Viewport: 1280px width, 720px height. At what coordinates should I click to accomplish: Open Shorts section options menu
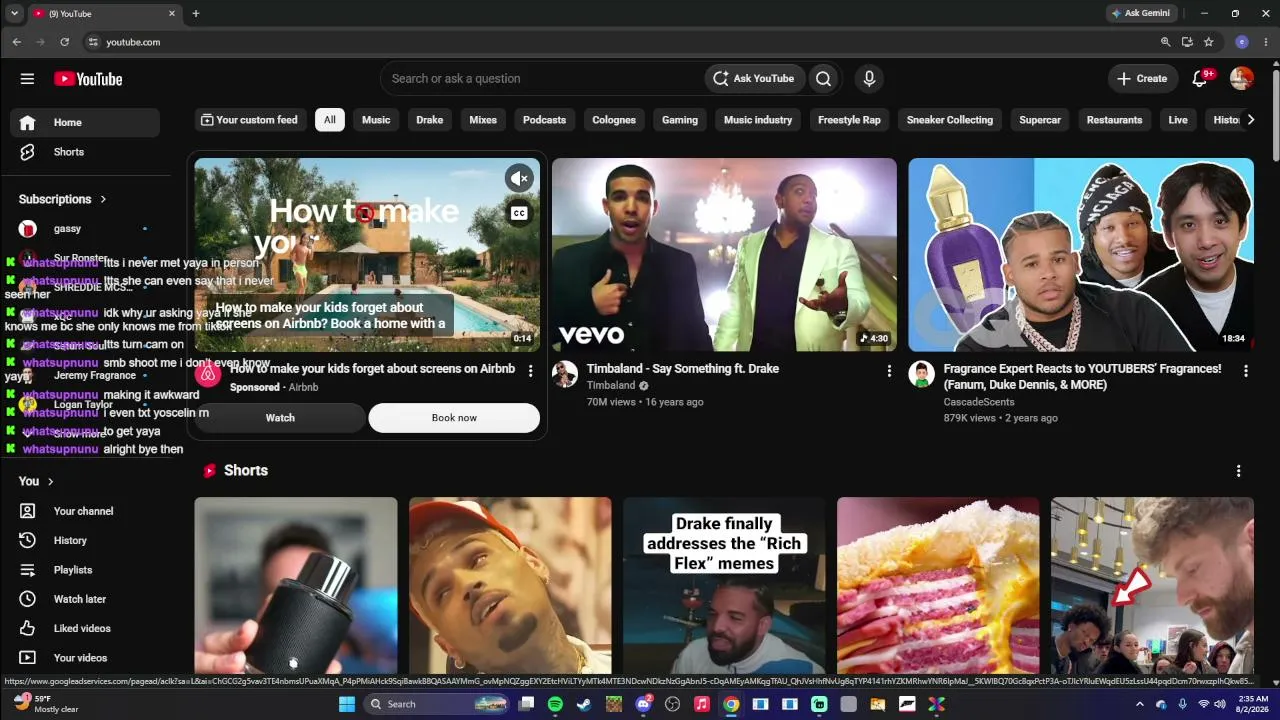pos(1238,471)
